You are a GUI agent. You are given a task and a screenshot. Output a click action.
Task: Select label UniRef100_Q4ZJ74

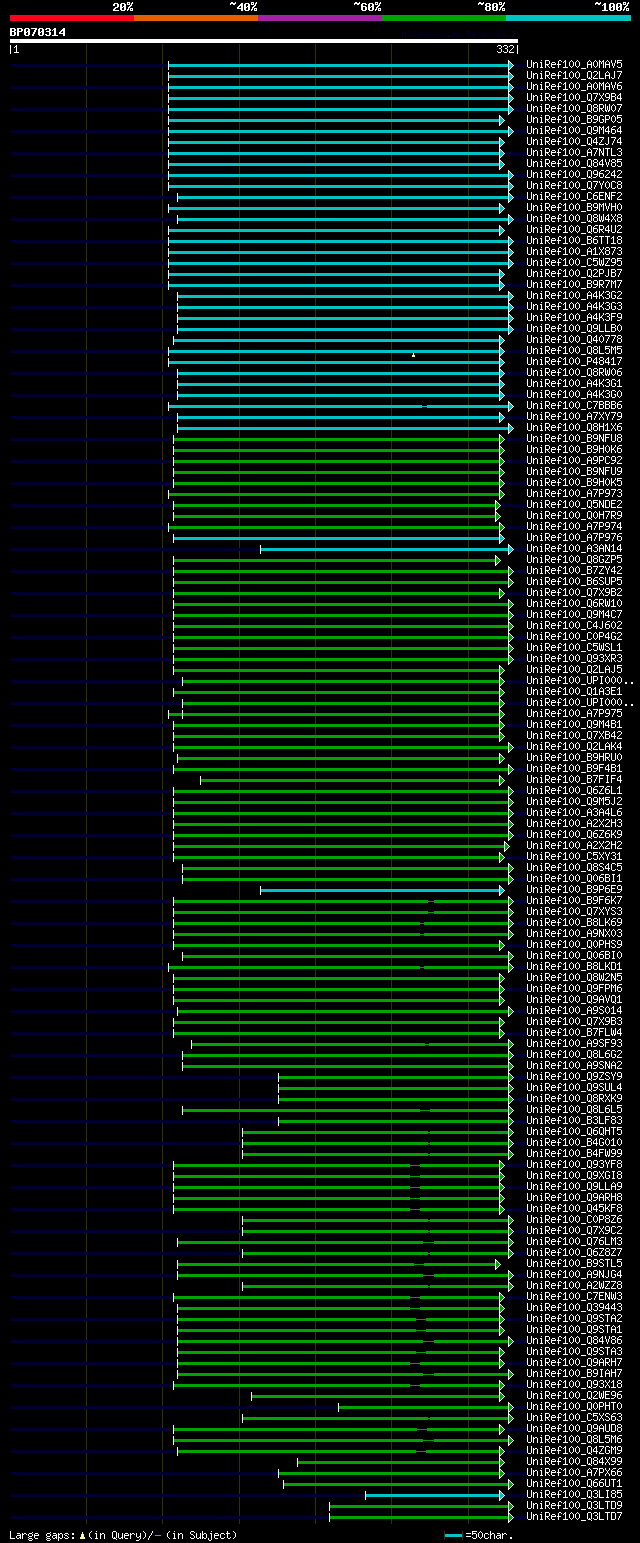[574, 141]
